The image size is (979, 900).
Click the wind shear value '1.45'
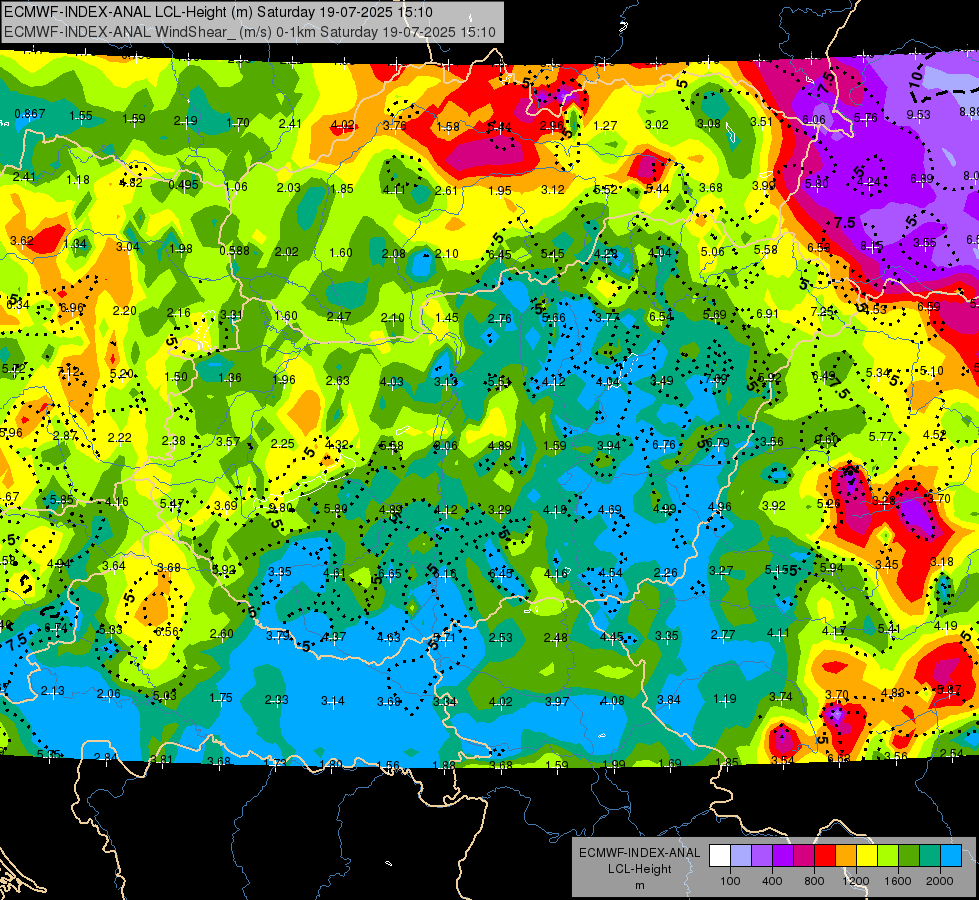446,317
